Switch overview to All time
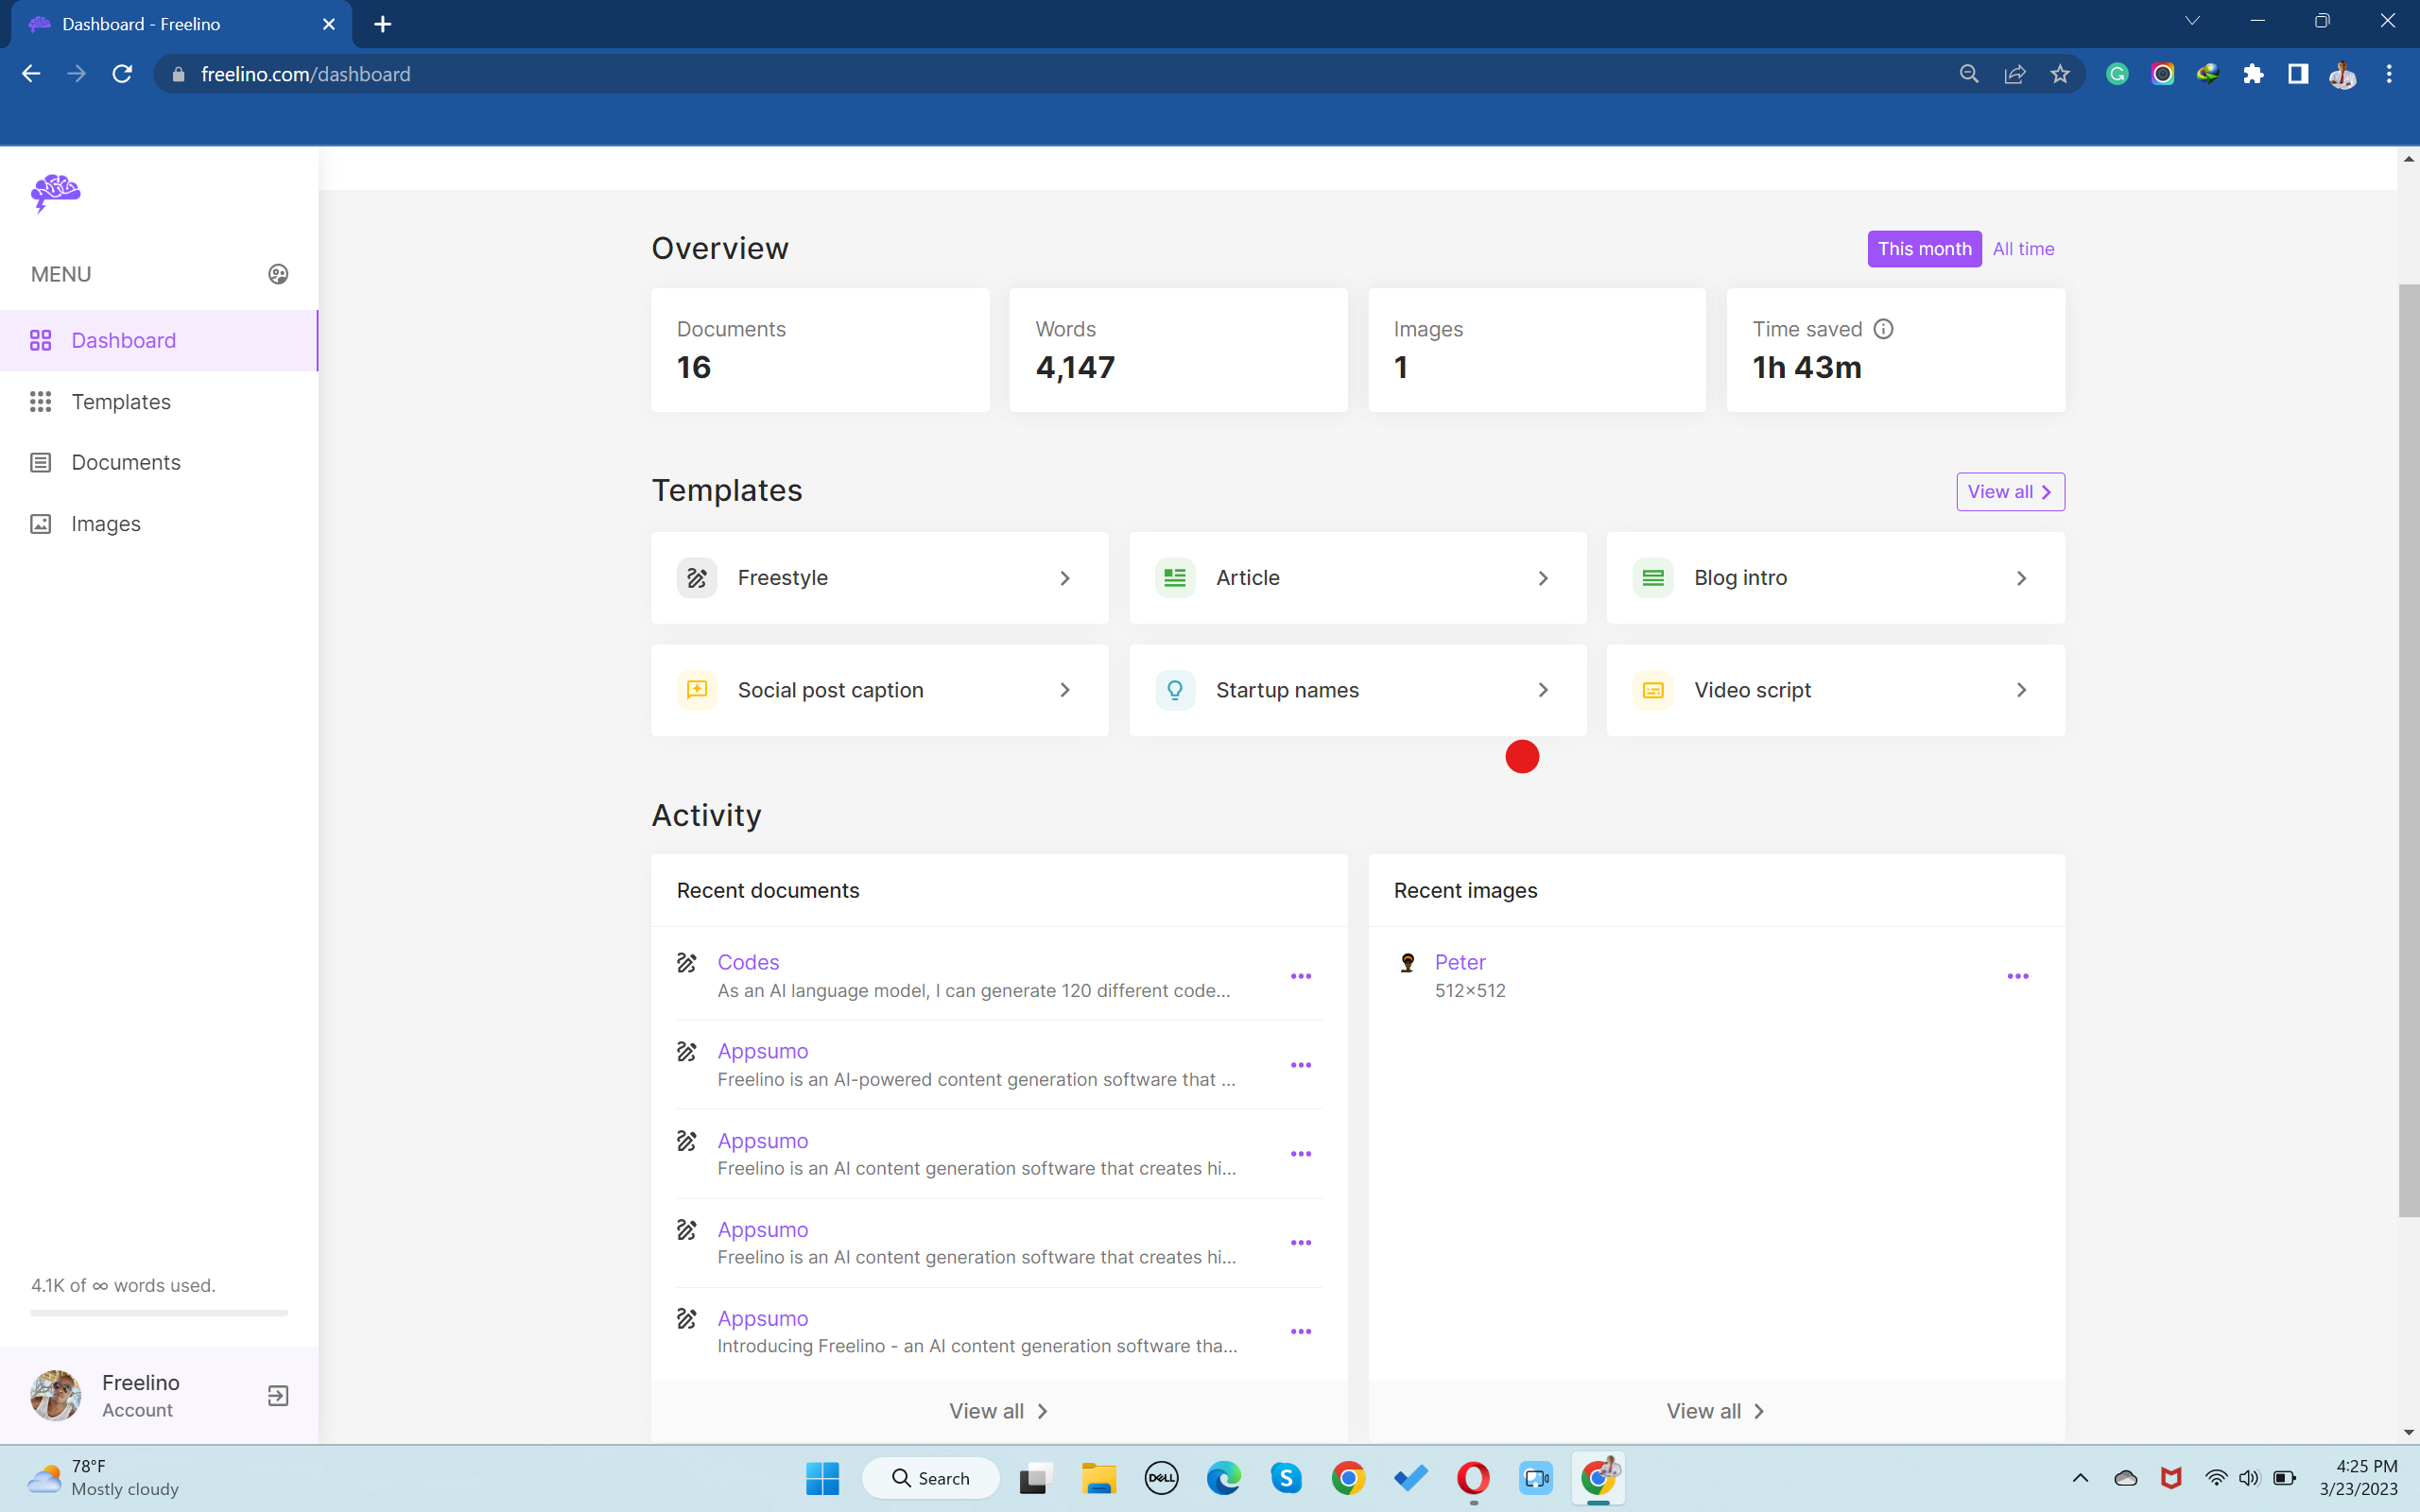 (2022, 249)
